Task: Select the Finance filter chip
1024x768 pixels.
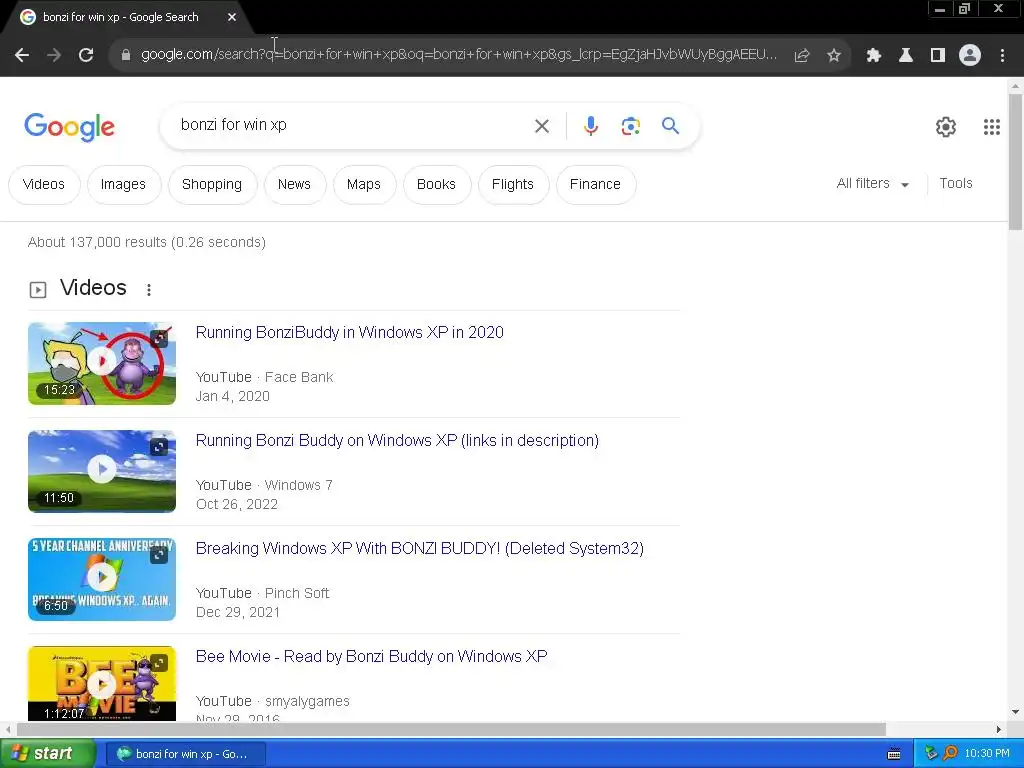Action: [x=595, y=184]
